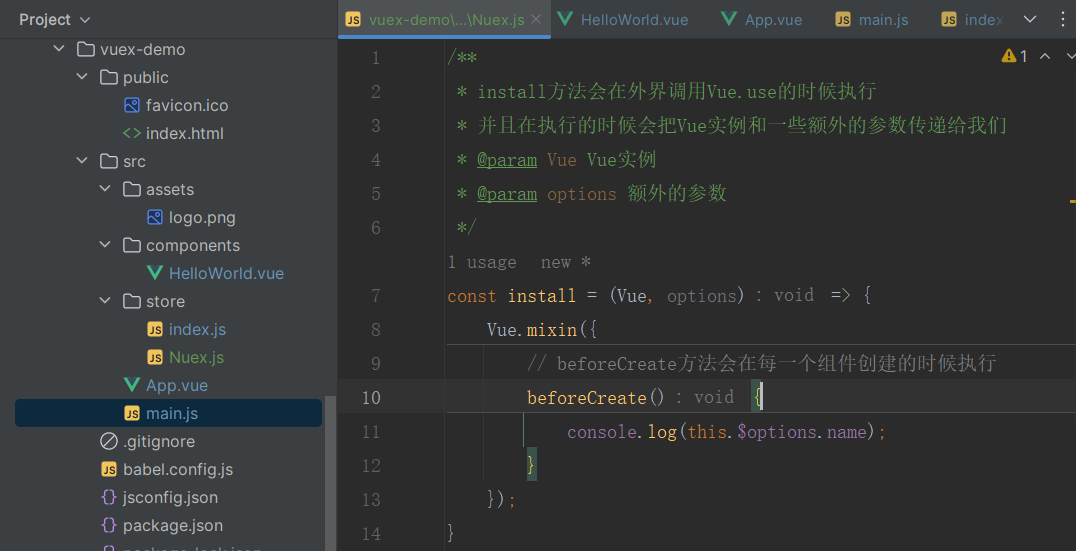The image size is (1076, 551).
Task: Switch to the main.js editor tab
Action: point(872,19)
